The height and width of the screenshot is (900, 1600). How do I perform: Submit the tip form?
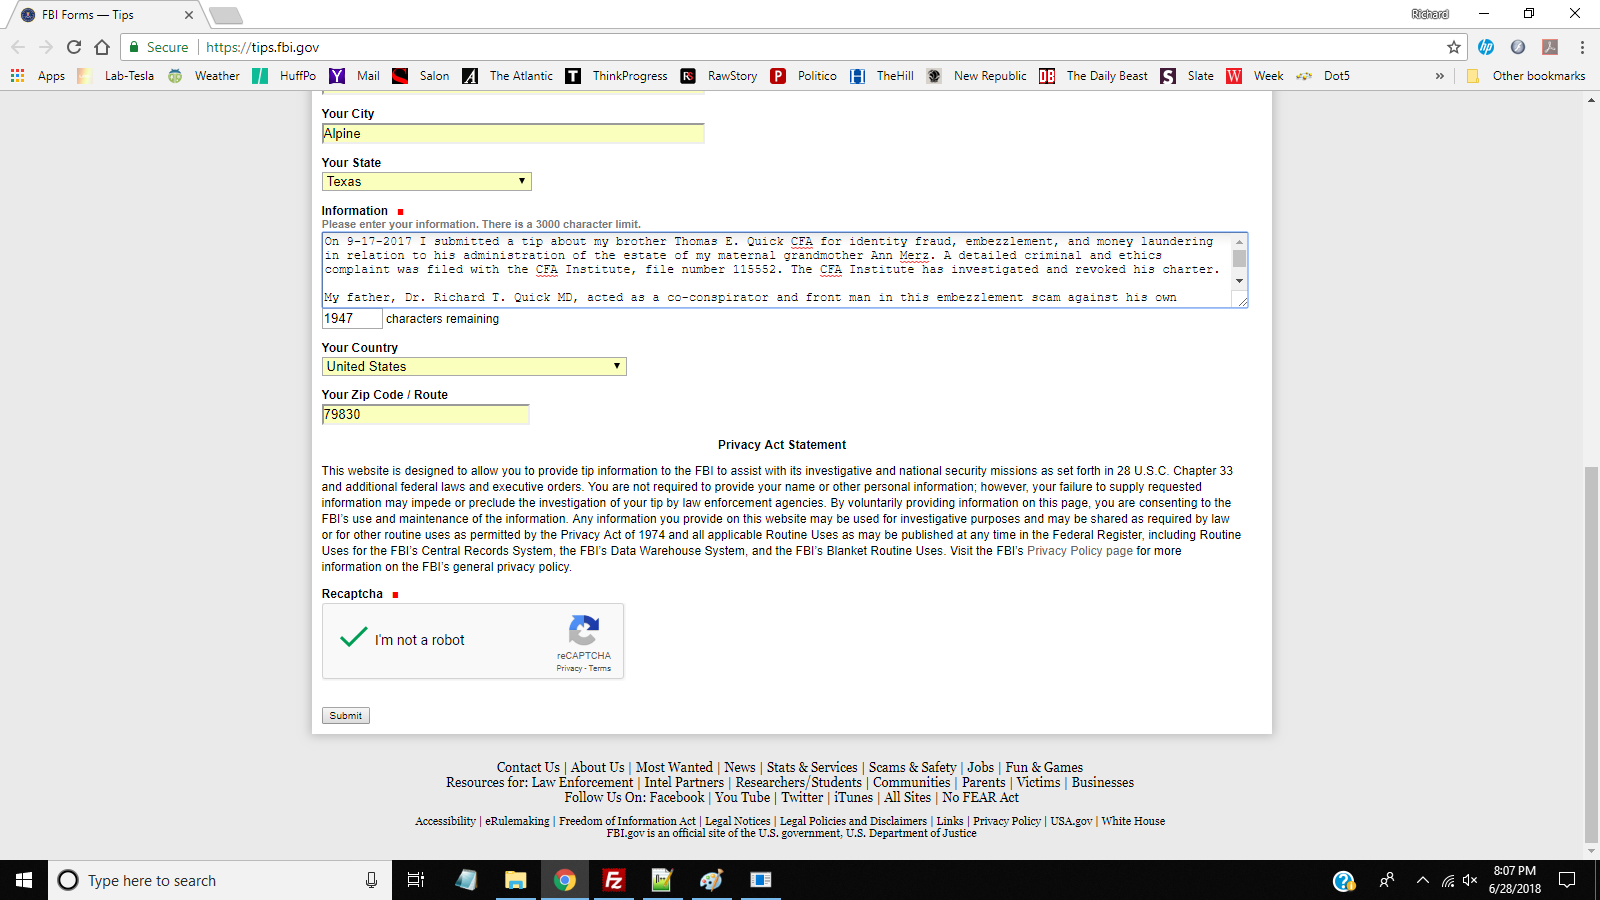(x=346, y=715)
